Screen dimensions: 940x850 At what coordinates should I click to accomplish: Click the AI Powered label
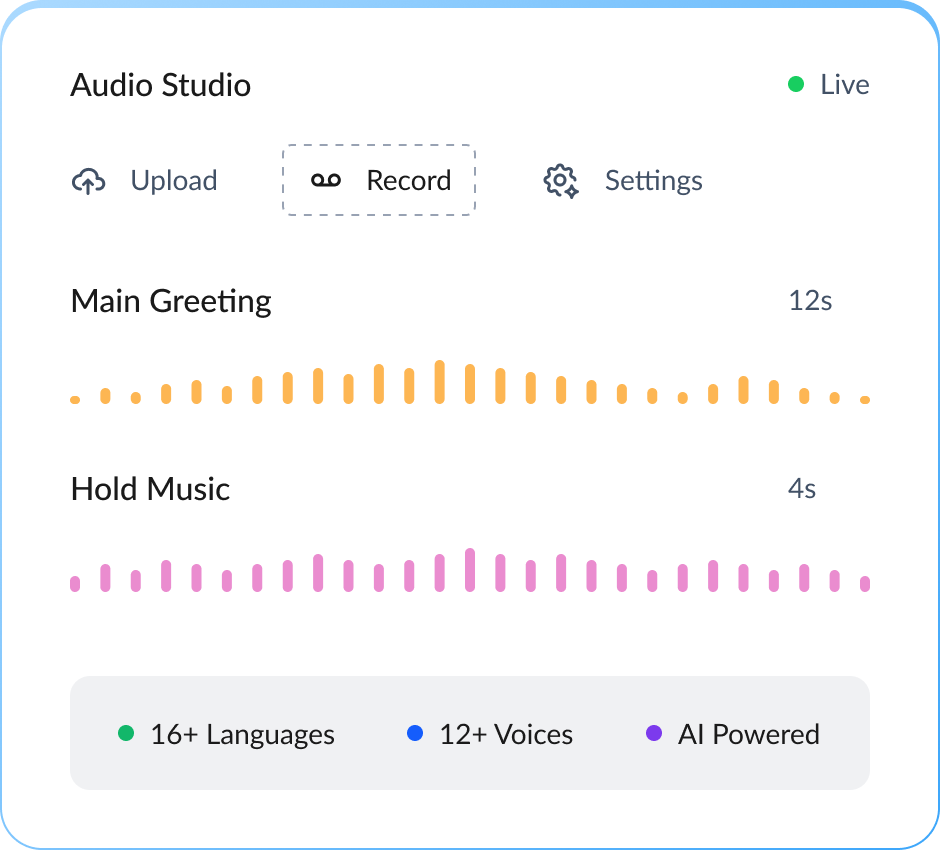click(x=748, y=735)
